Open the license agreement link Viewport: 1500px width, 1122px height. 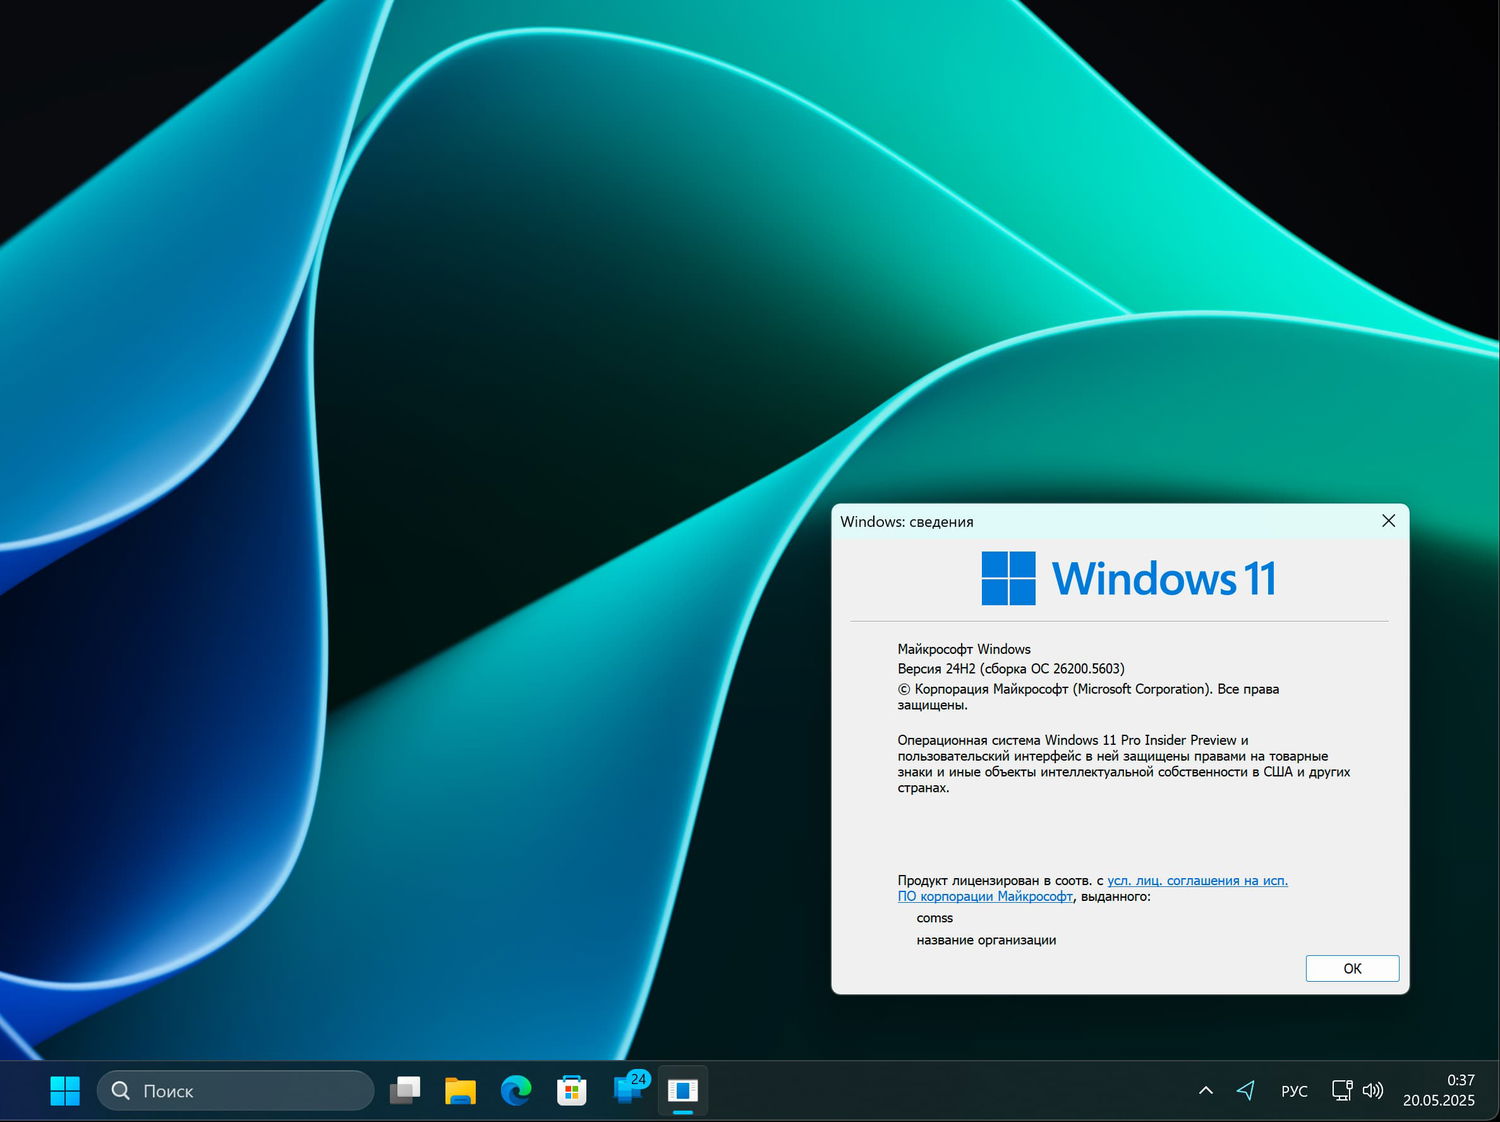1197,880
